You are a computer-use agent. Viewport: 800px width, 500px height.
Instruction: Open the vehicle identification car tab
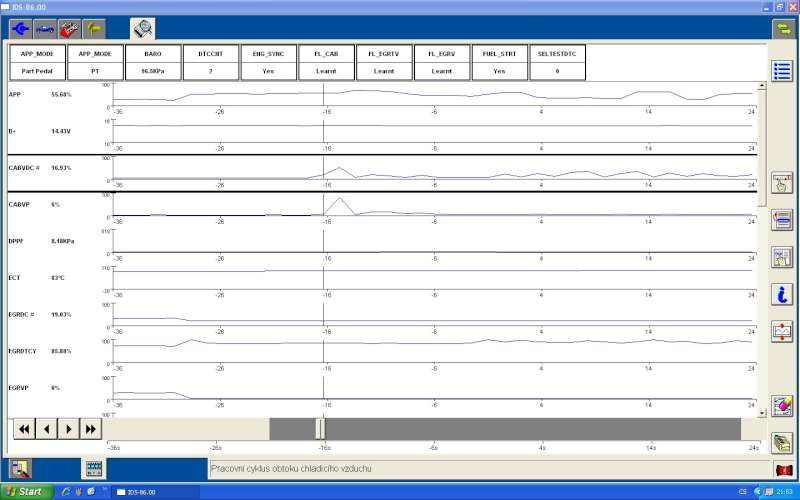pyautogui.click(x=45, y=29)
